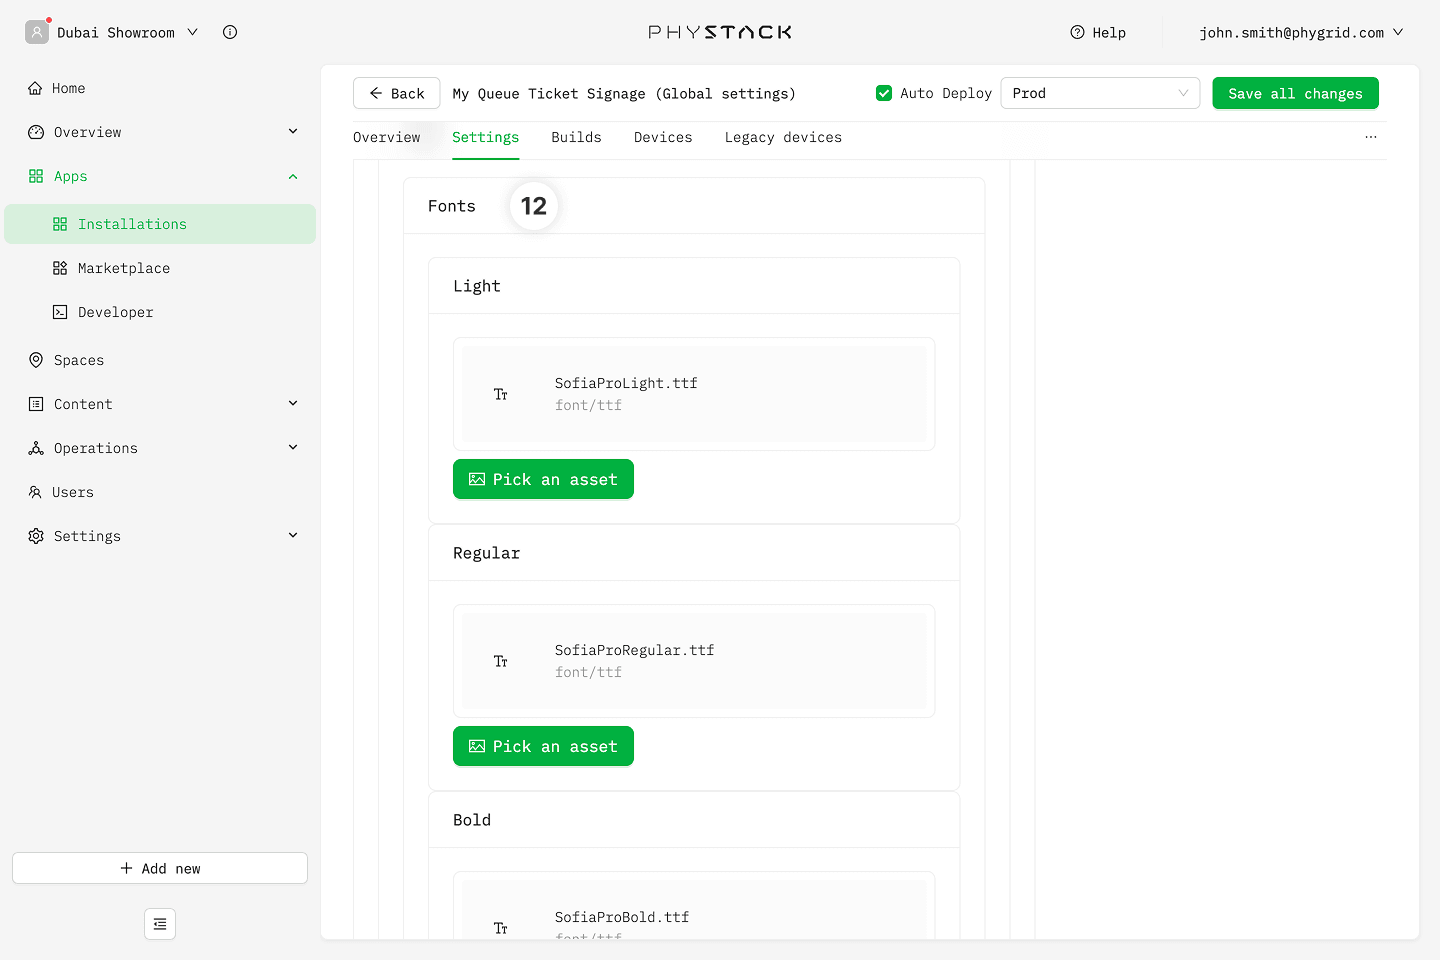
Task: Click the Save all changes button
Action: (1295, 93)
